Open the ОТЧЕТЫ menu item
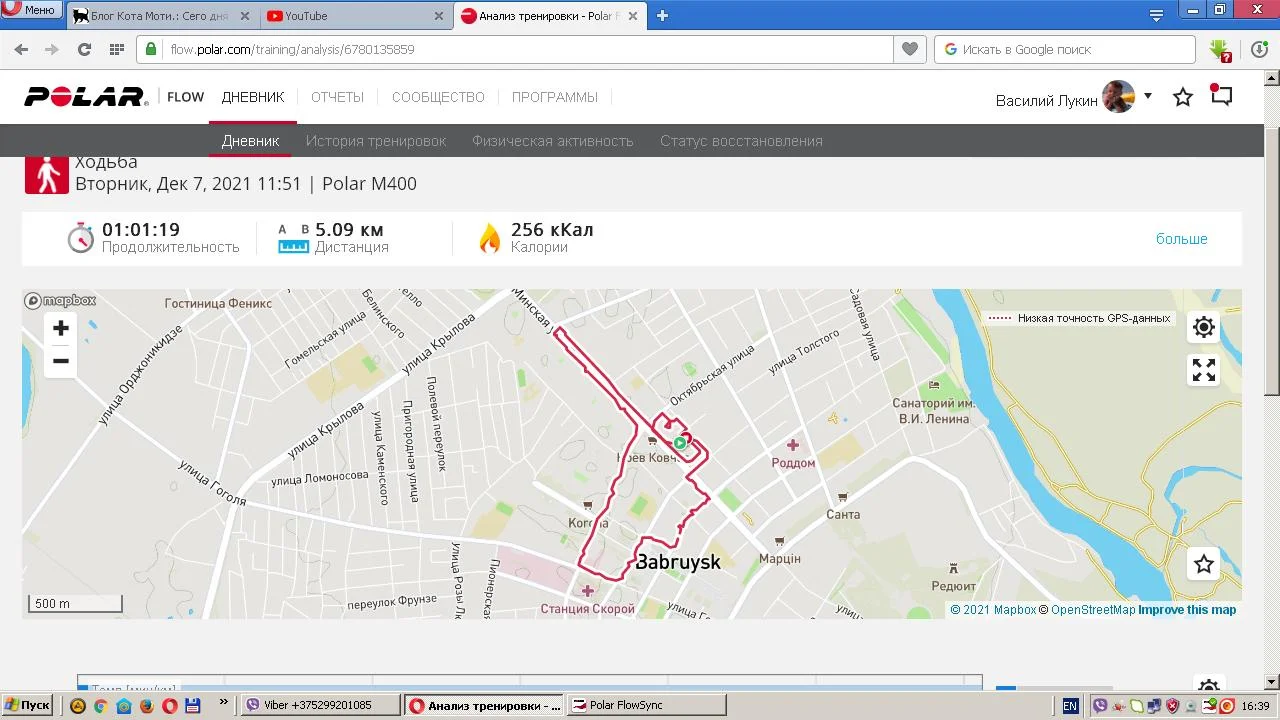1280x720 pixels. click(x=337, y=97)
